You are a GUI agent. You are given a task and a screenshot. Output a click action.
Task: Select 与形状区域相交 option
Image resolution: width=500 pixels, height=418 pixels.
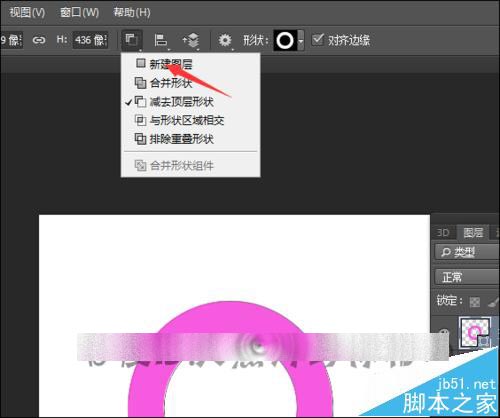click(x=190, y=120)
